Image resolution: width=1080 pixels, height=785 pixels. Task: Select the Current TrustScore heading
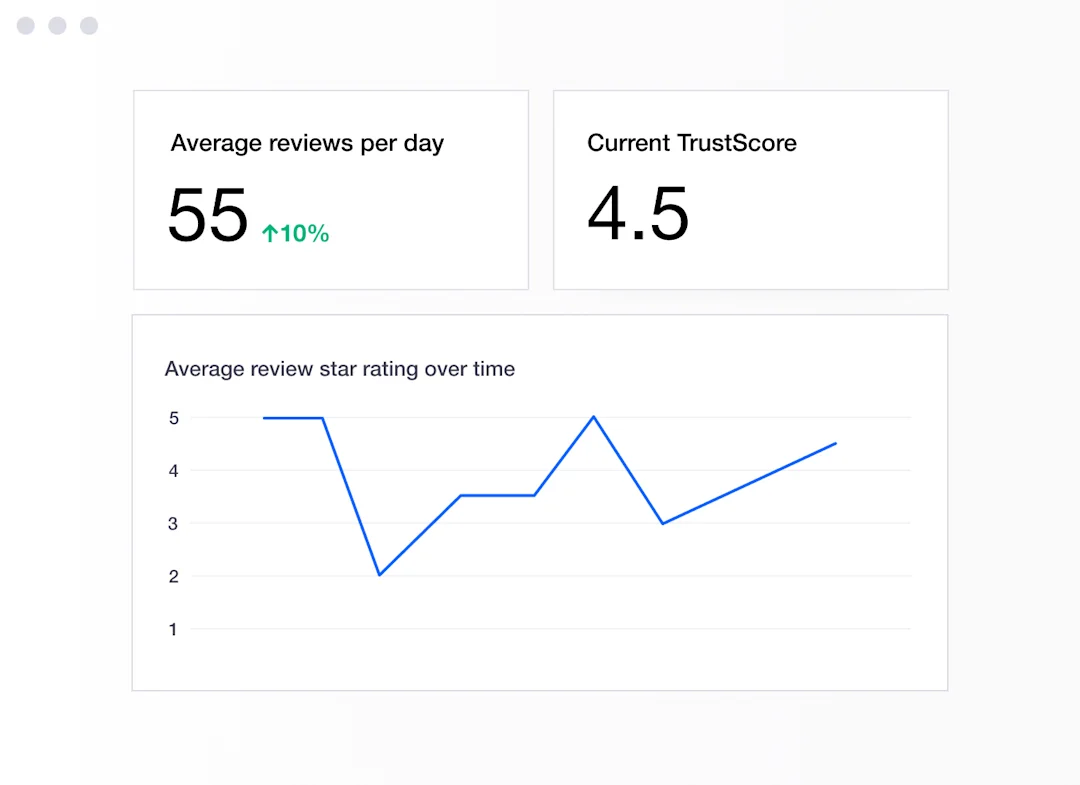coord(691,143)
